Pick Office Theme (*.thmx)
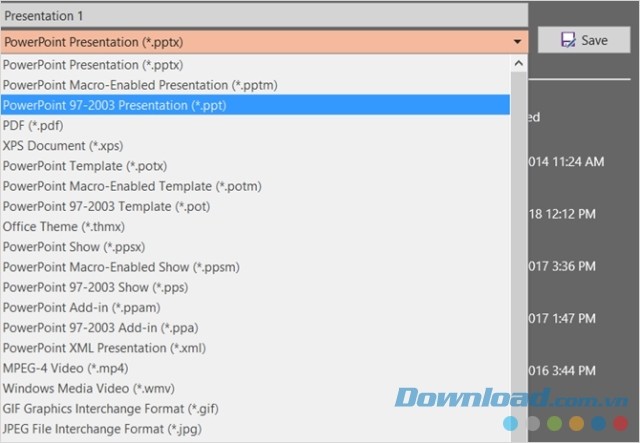 (x=256, y=227)
